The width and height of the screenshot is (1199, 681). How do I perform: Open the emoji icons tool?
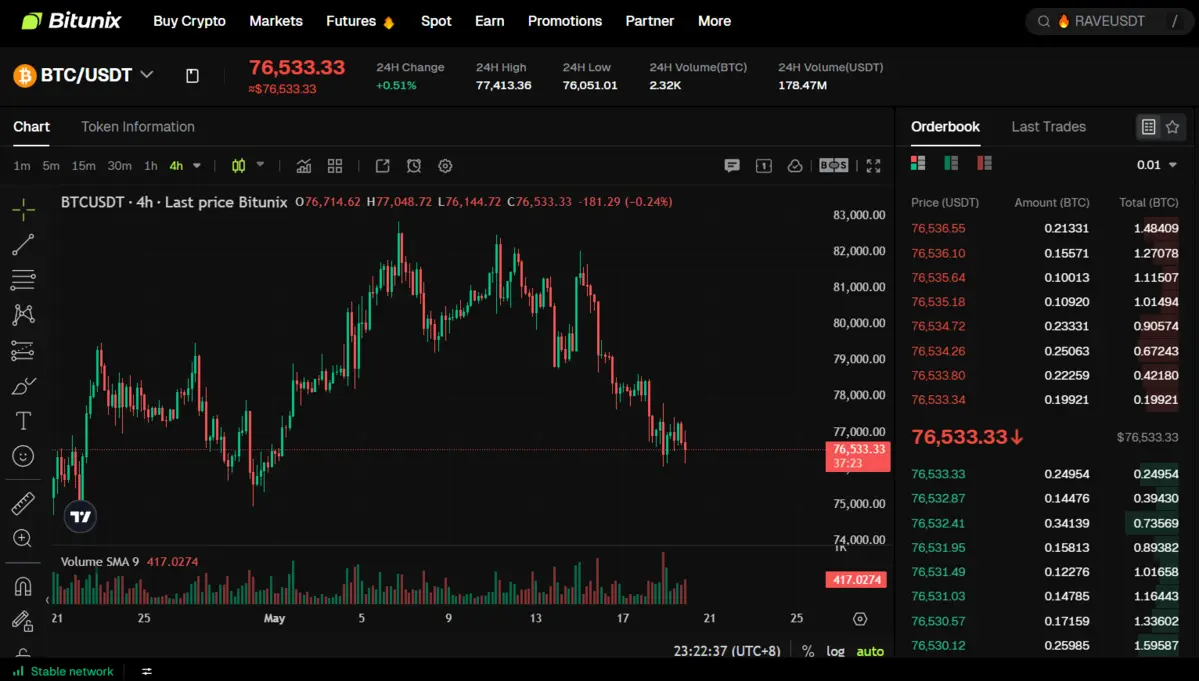pos(23,456)
